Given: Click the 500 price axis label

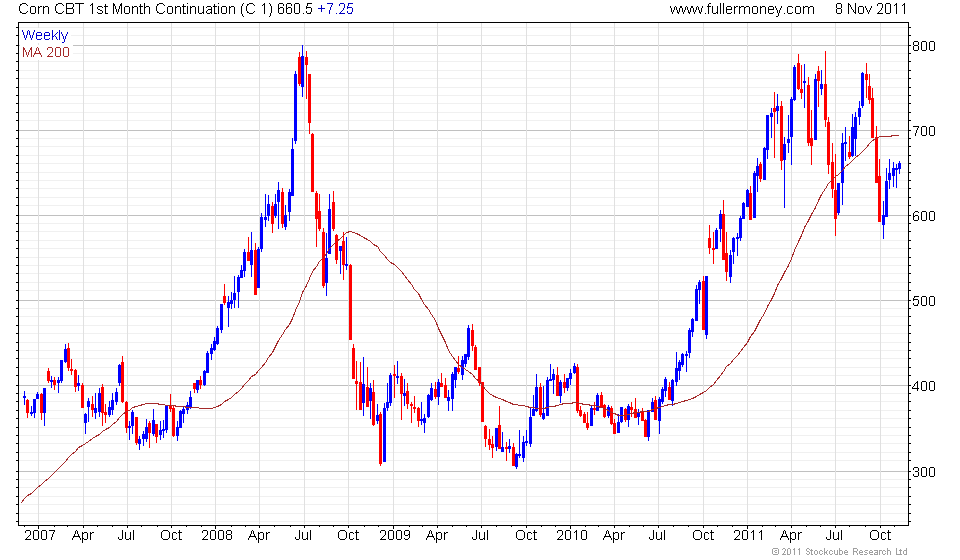Looking at the screenshot, I should [x=923, y=301].
